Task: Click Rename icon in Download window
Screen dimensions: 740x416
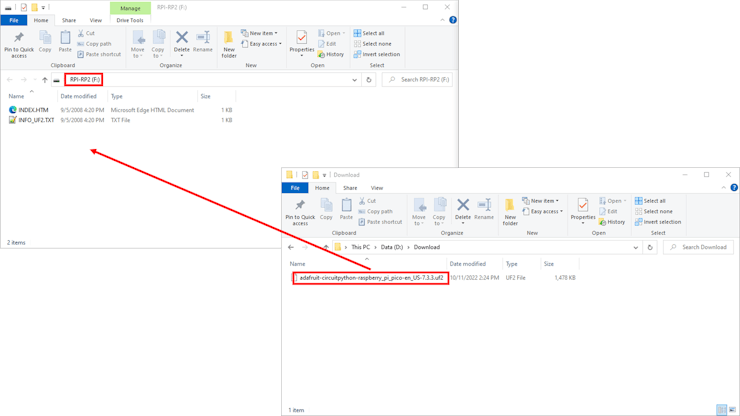Action: (x=484, y=209)
